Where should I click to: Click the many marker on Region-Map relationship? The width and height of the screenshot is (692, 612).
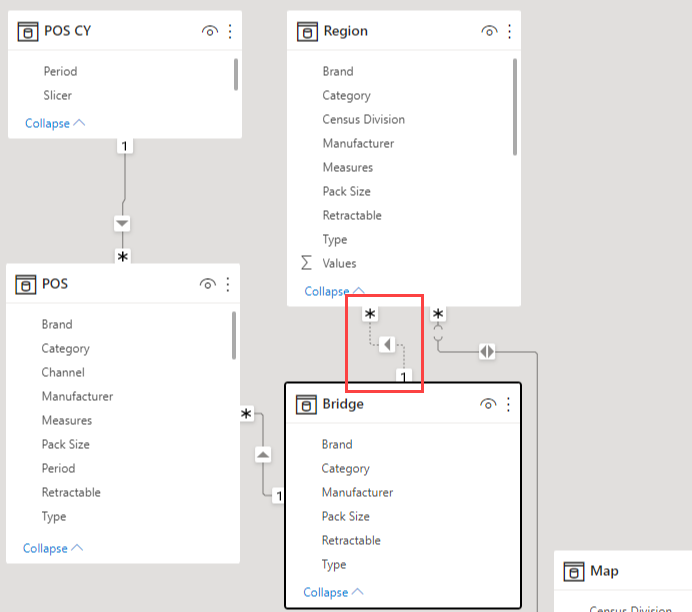tap(438, 314)
